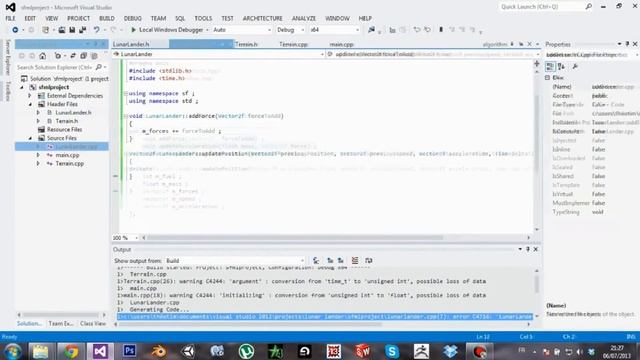Click the Property Pages wrench icon
The height and width of the screenshot is (360, 640).
pos(575,66)
